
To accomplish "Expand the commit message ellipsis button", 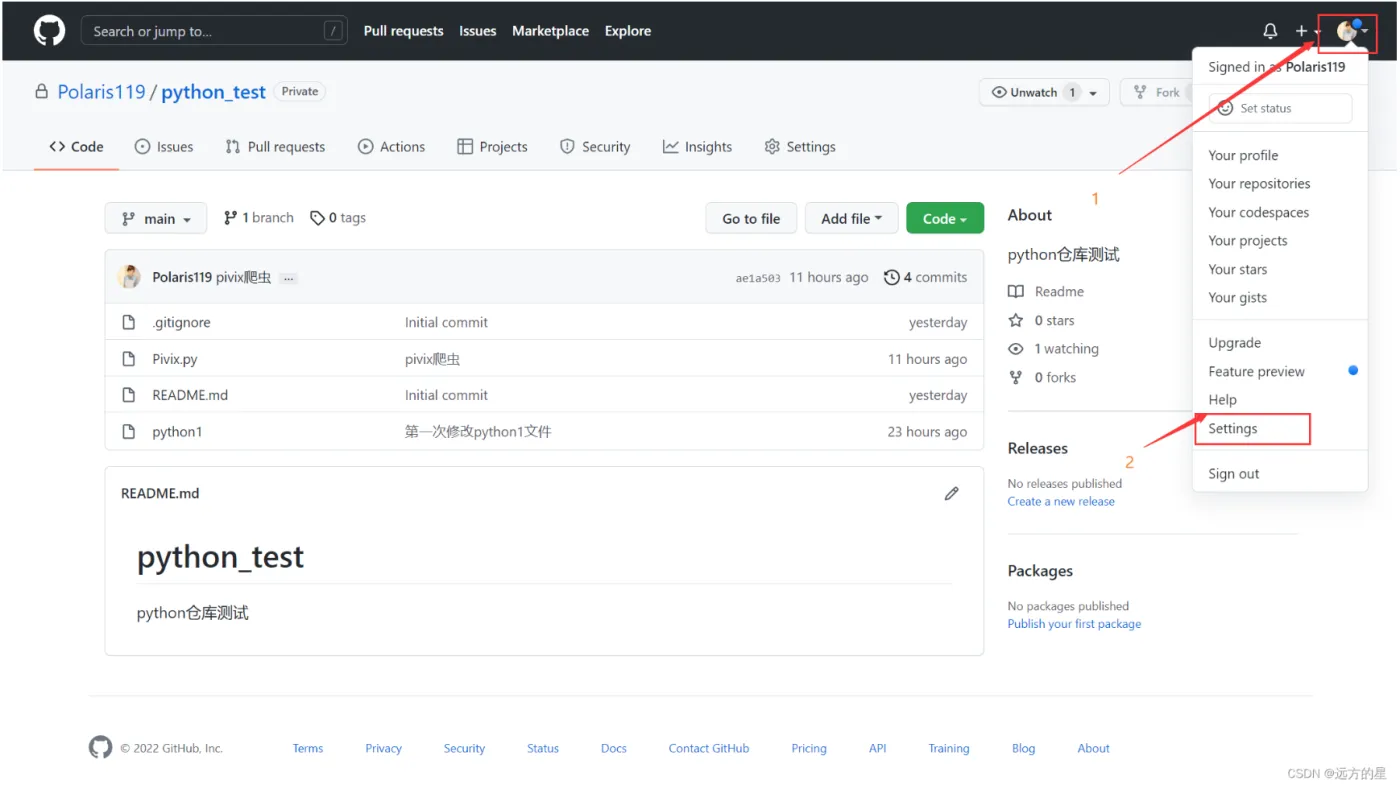I will coord(288,278).
